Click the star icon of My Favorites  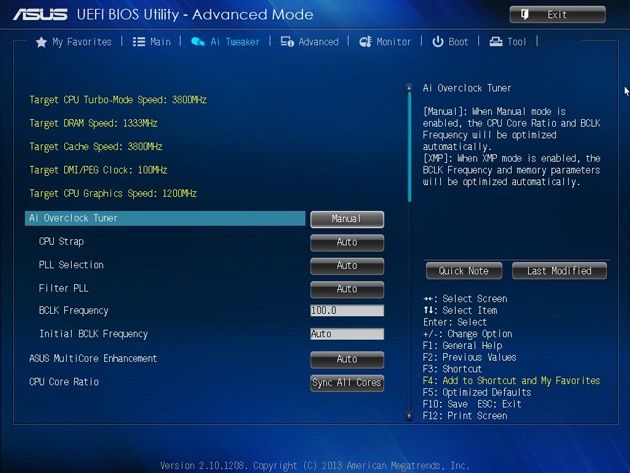pos(41,42)
